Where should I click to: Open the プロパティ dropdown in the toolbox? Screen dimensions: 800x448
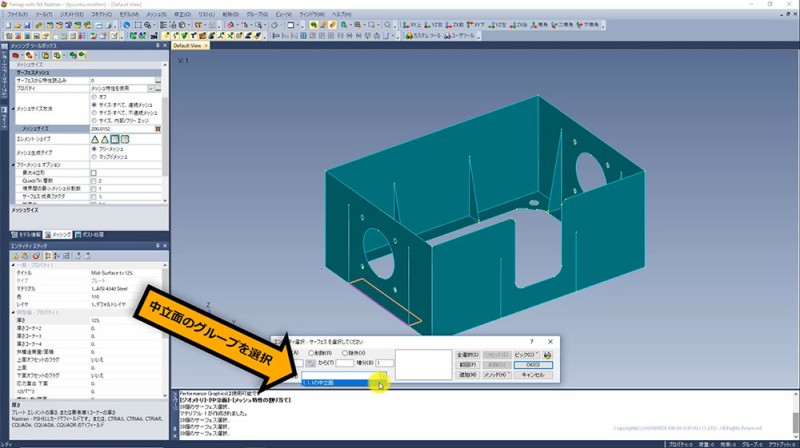click(151, 89)
